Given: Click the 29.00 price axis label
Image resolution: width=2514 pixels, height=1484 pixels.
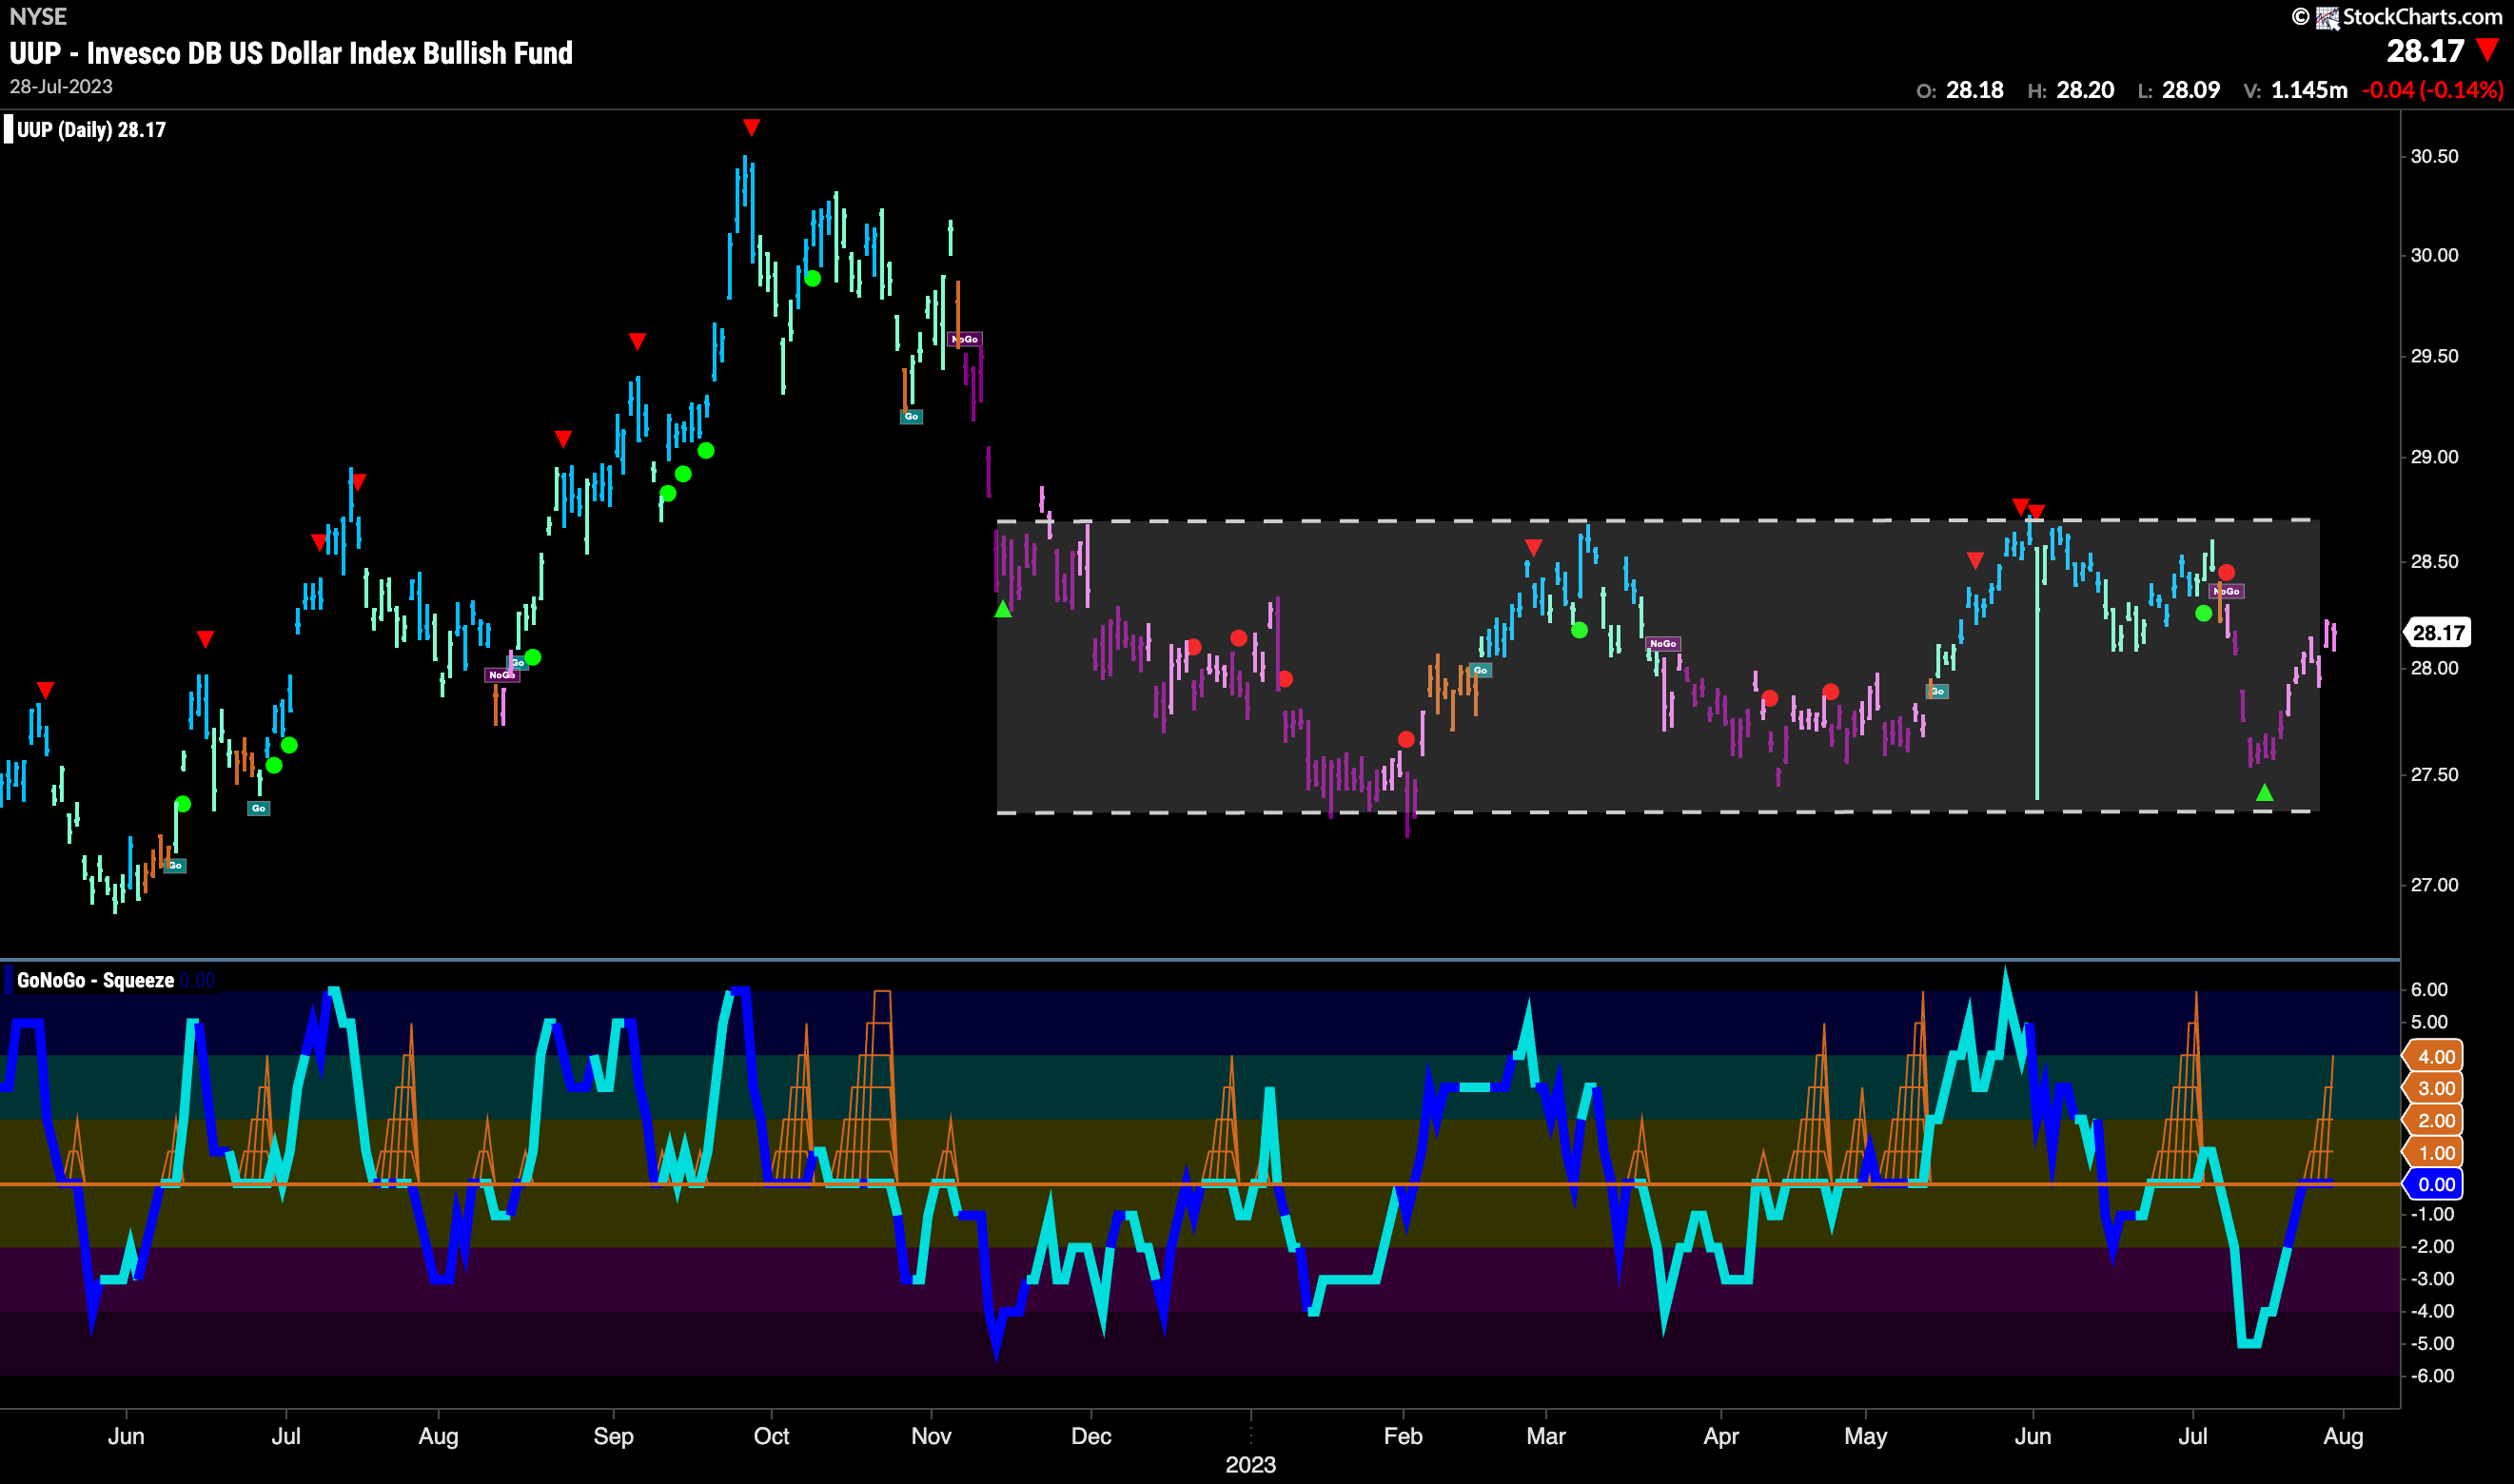Looking at the screenshot, I should (x=2434, y=457).
